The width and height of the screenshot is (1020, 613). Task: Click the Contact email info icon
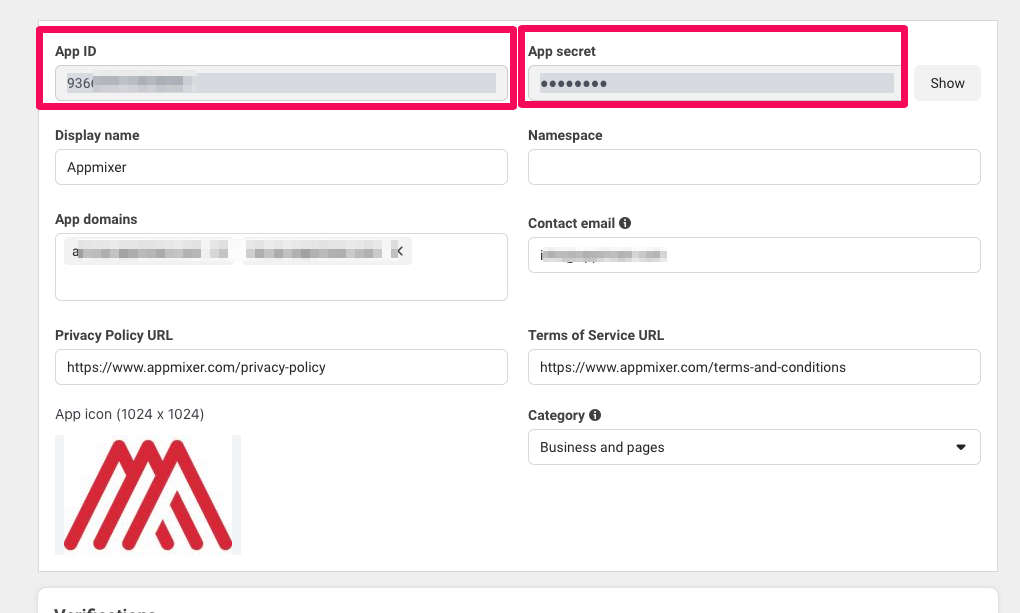point(625,224)
